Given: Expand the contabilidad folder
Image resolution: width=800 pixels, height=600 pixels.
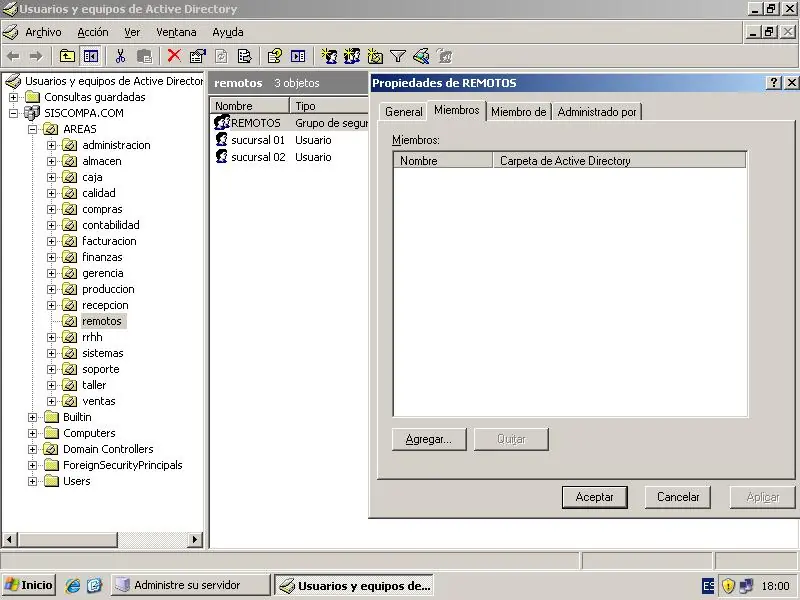Looking at the screenshot, I should (x=51, y=225).
